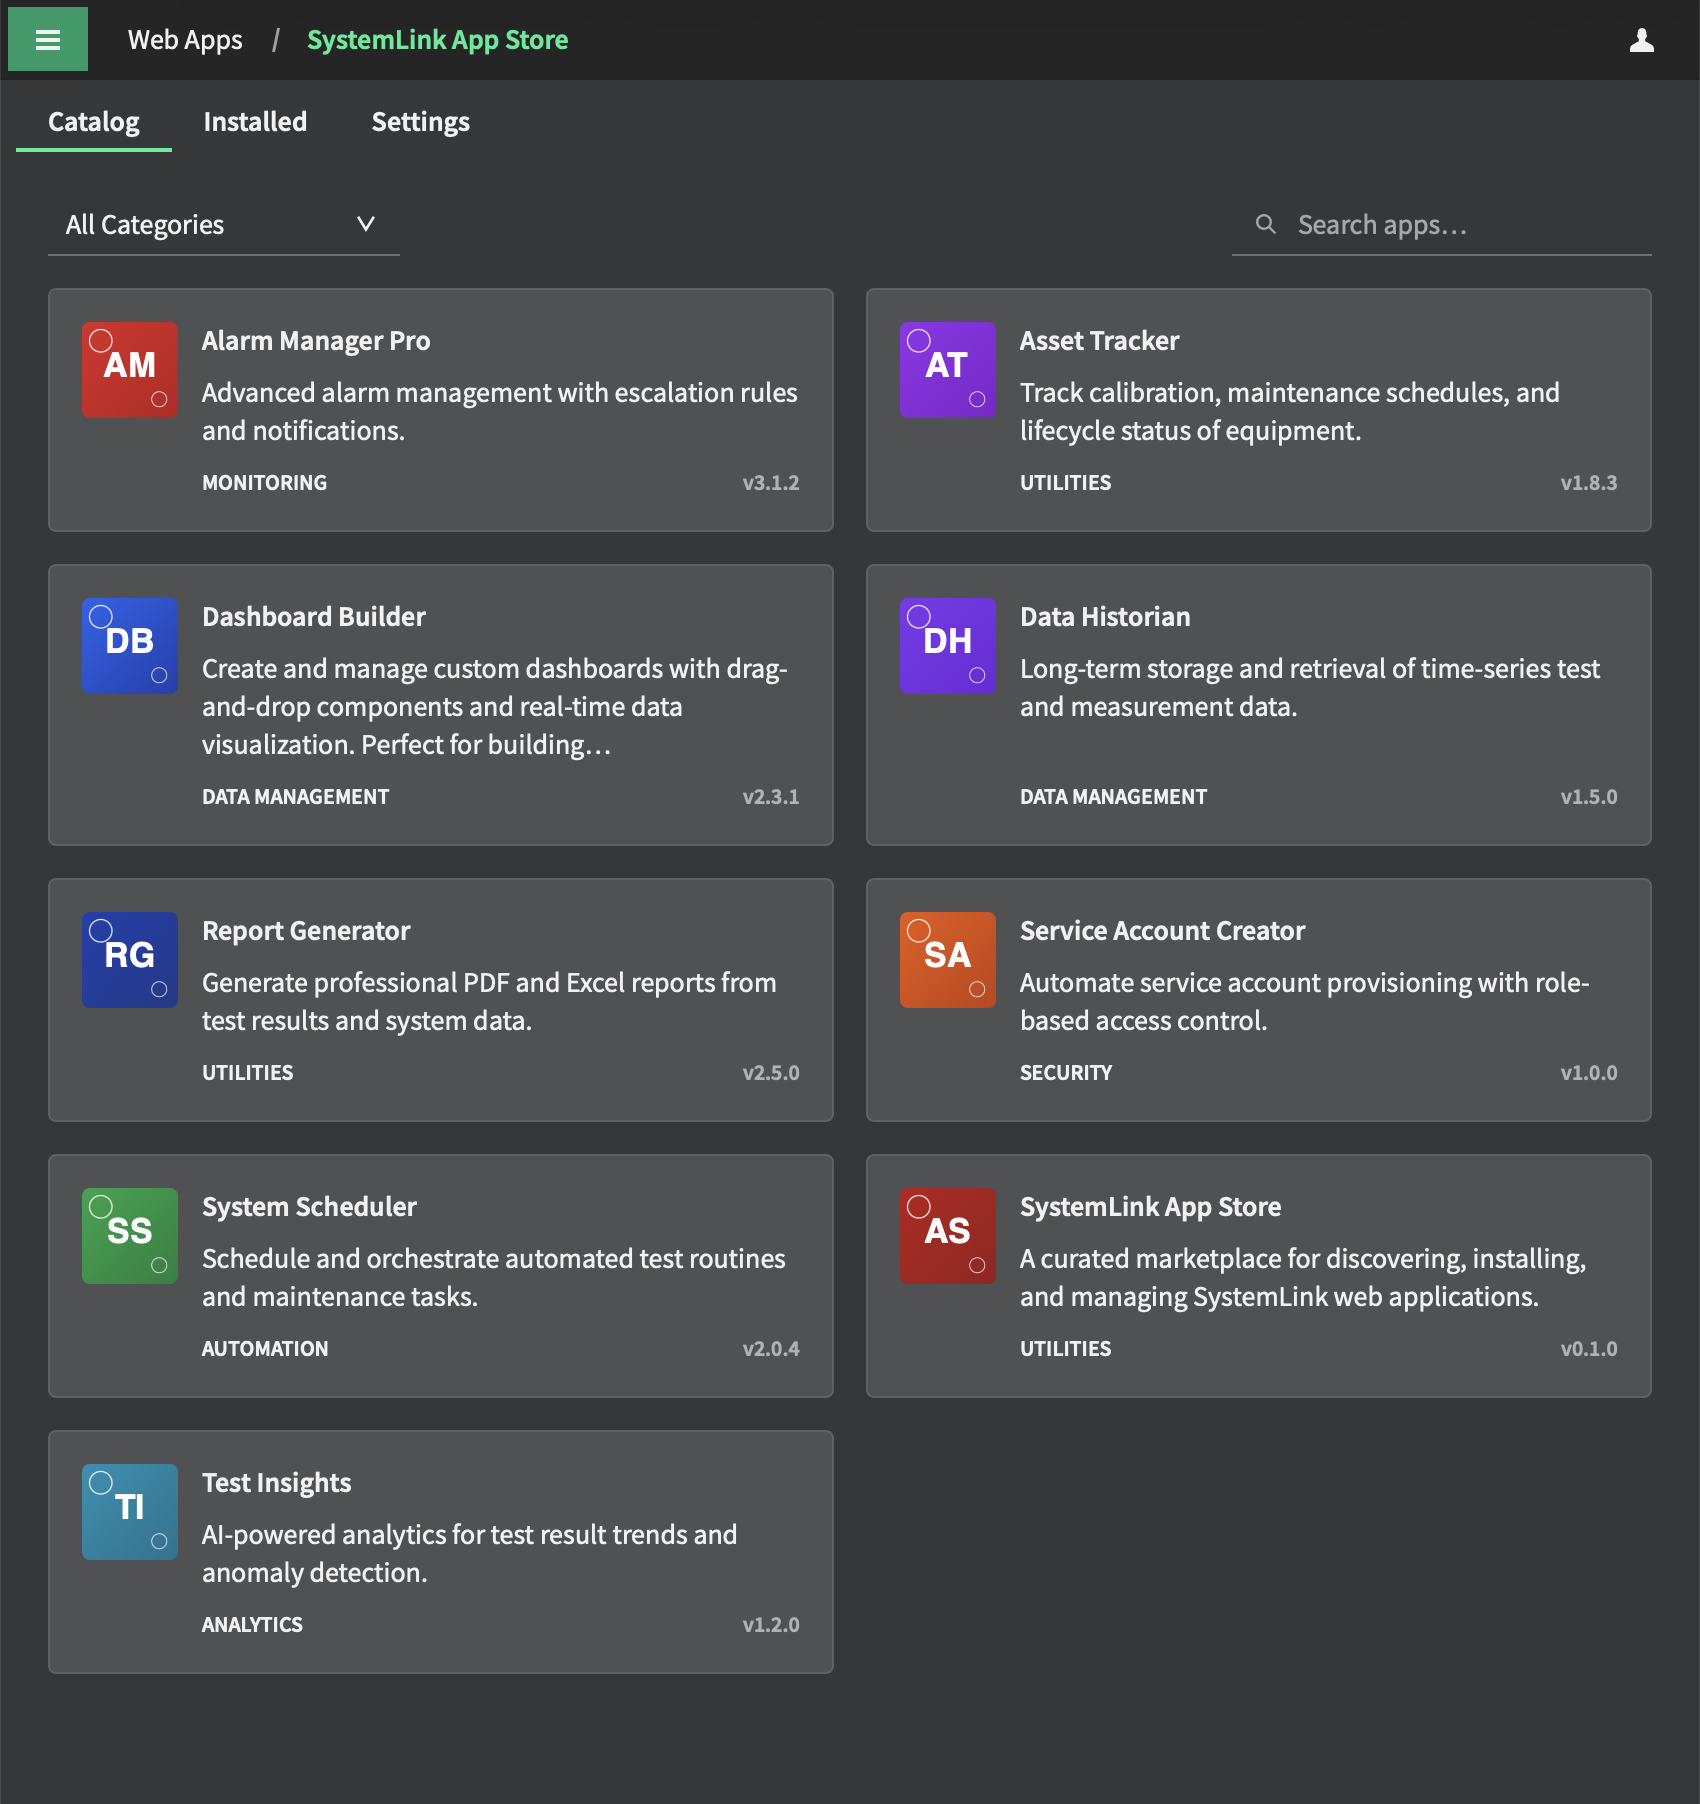Image resolution: width=1700 pixels, height=1804 pixels.
Task: Open Alarm Manager Pro title
Action: (316, 341)
